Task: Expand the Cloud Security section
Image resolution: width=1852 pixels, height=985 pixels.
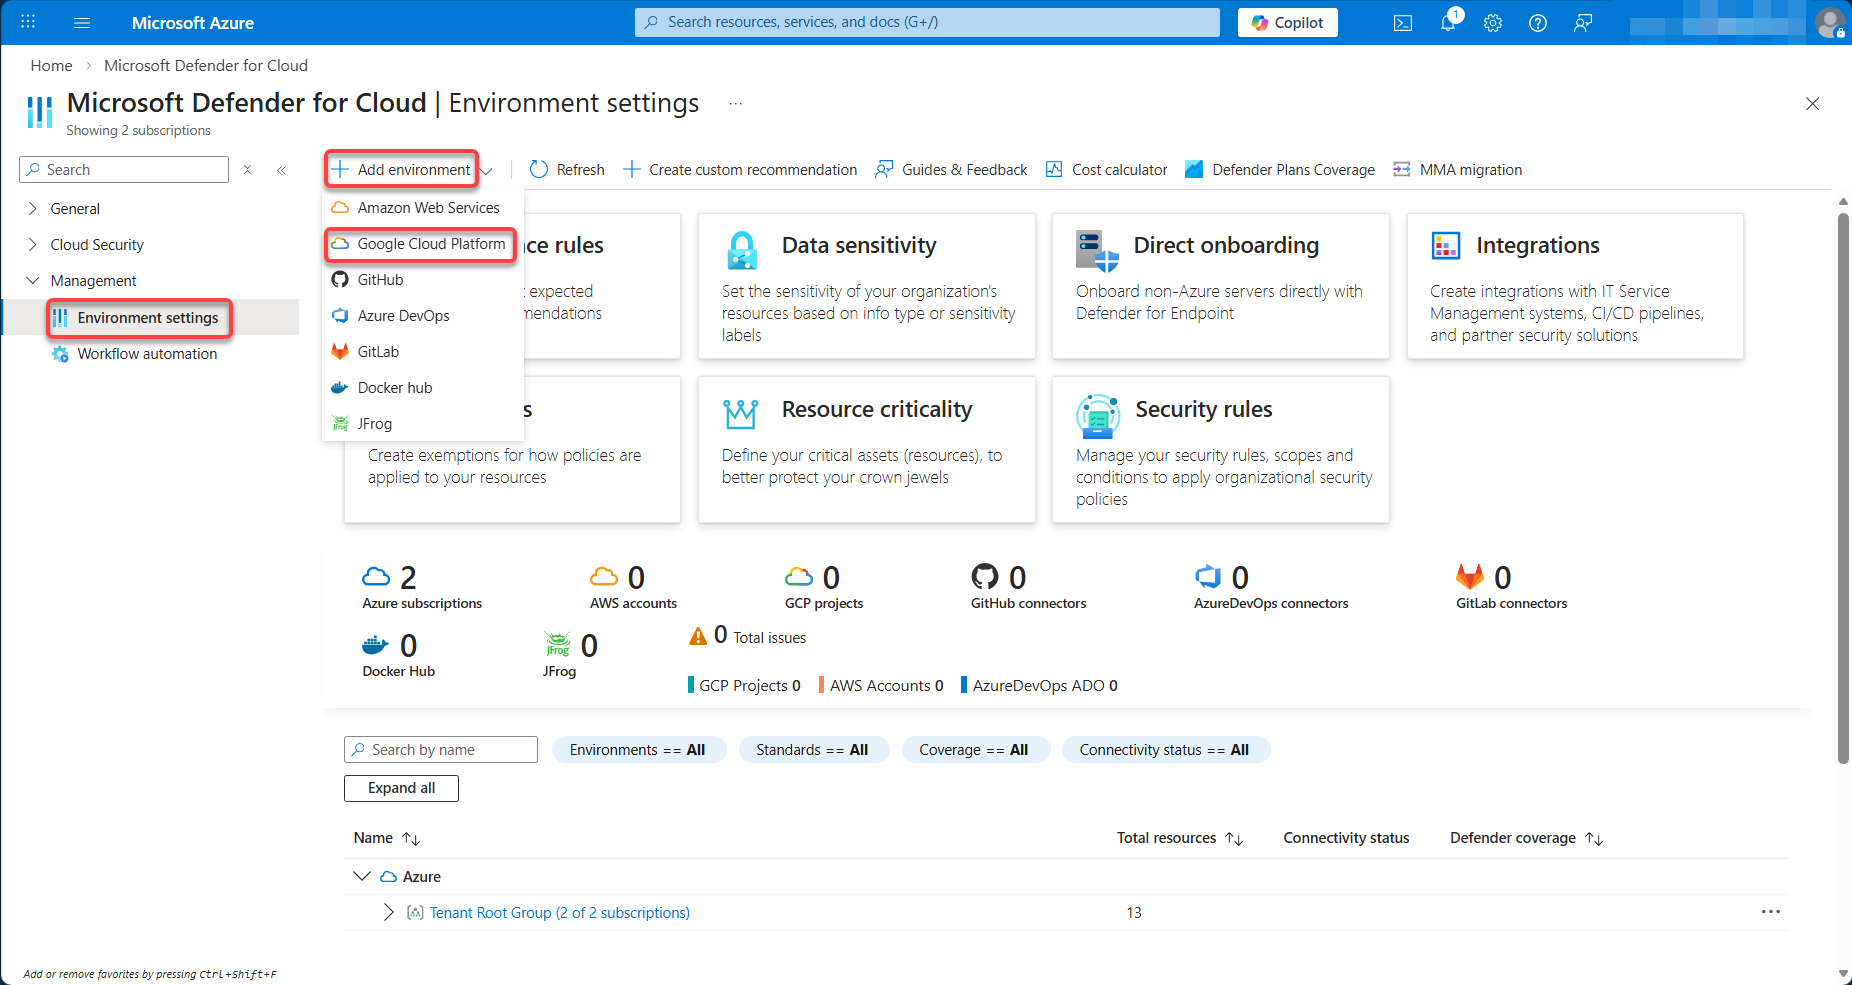Action: pyautogui.click(x=33, y=245)
